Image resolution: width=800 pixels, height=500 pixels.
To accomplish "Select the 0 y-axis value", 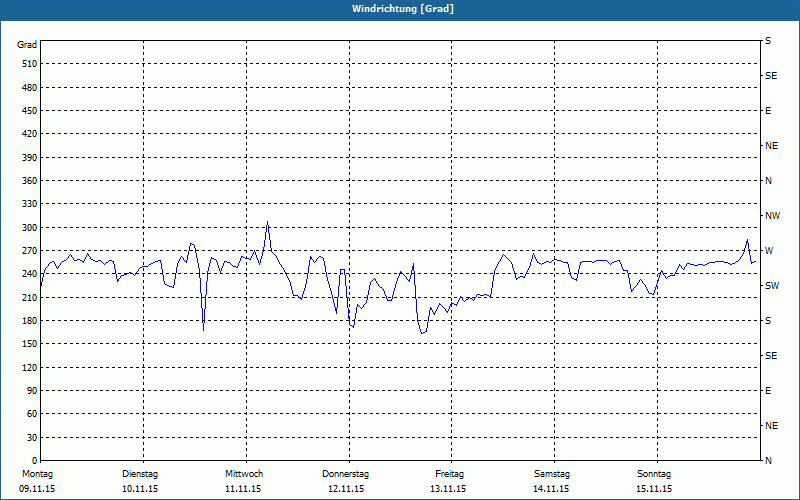I will pyautogui.click(x=35, y=461).
